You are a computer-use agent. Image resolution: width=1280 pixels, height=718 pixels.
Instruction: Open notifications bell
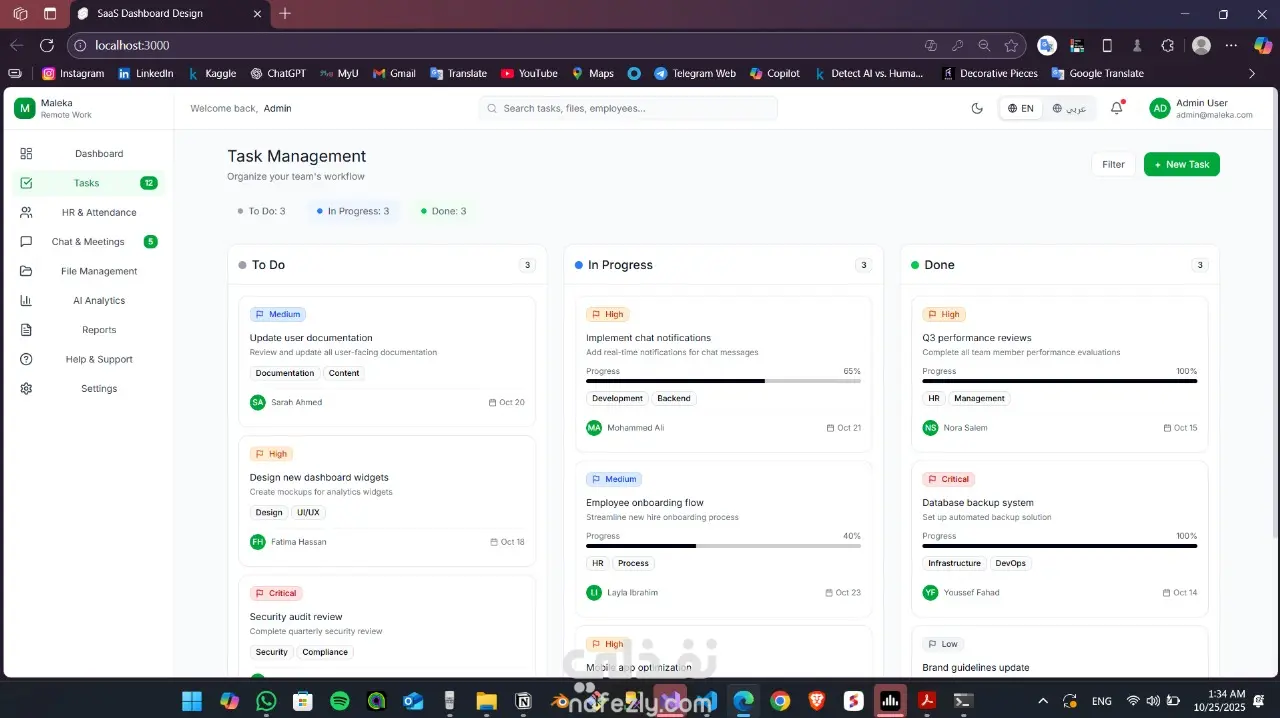tap(1117, 108)
